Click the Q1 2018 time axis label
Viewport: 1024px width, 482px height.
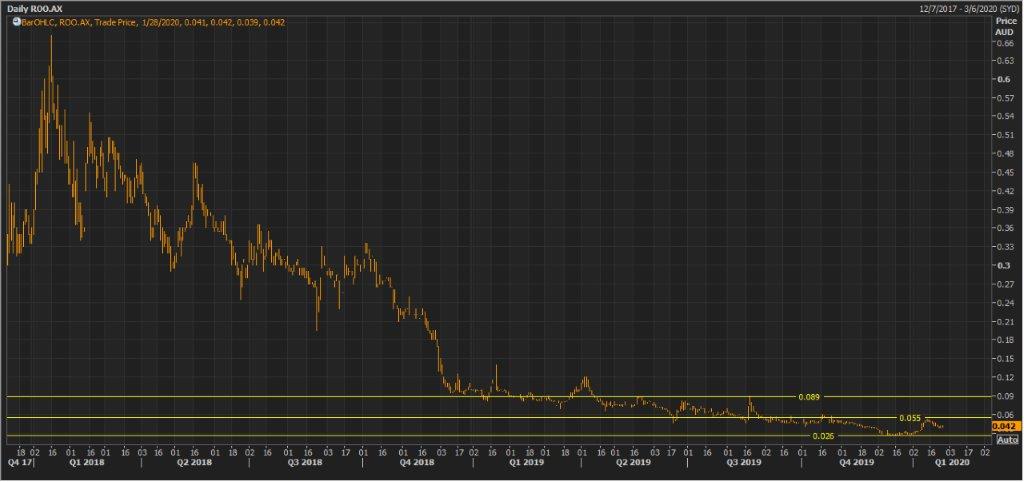tap(87, 463)
